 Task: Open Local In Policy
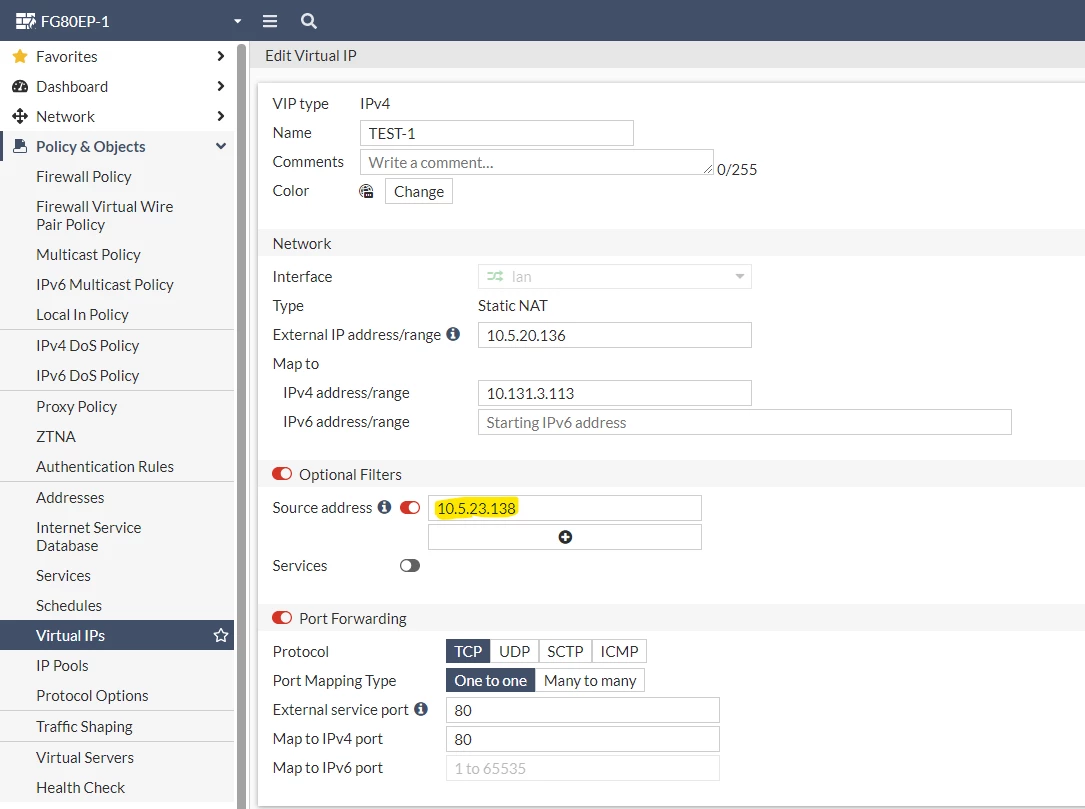[82, 314]
